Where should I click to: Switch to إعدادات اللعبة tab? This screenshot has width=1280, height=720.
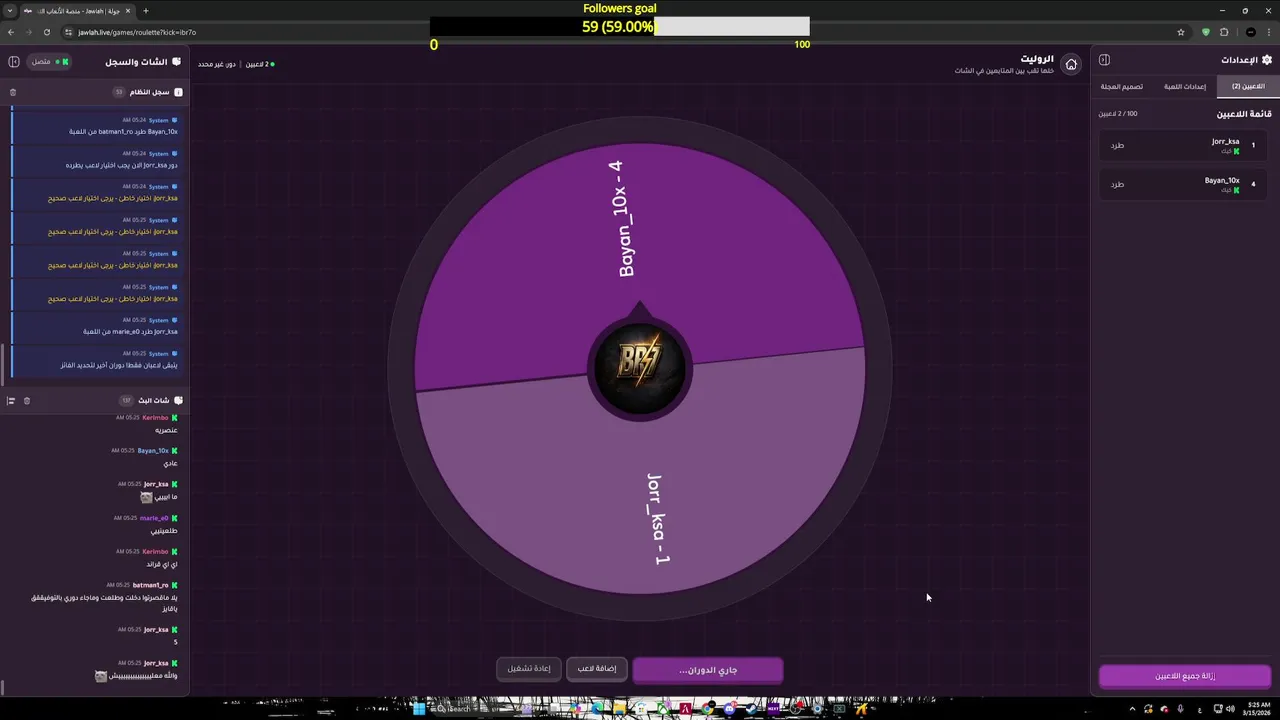(1185, 87)
